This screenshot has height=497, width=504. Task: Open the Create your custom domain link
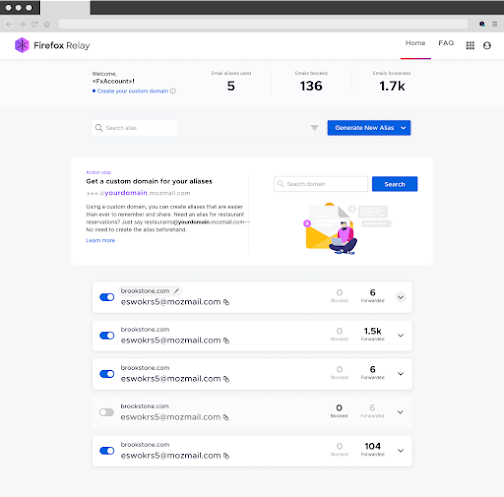coord(133,91)
